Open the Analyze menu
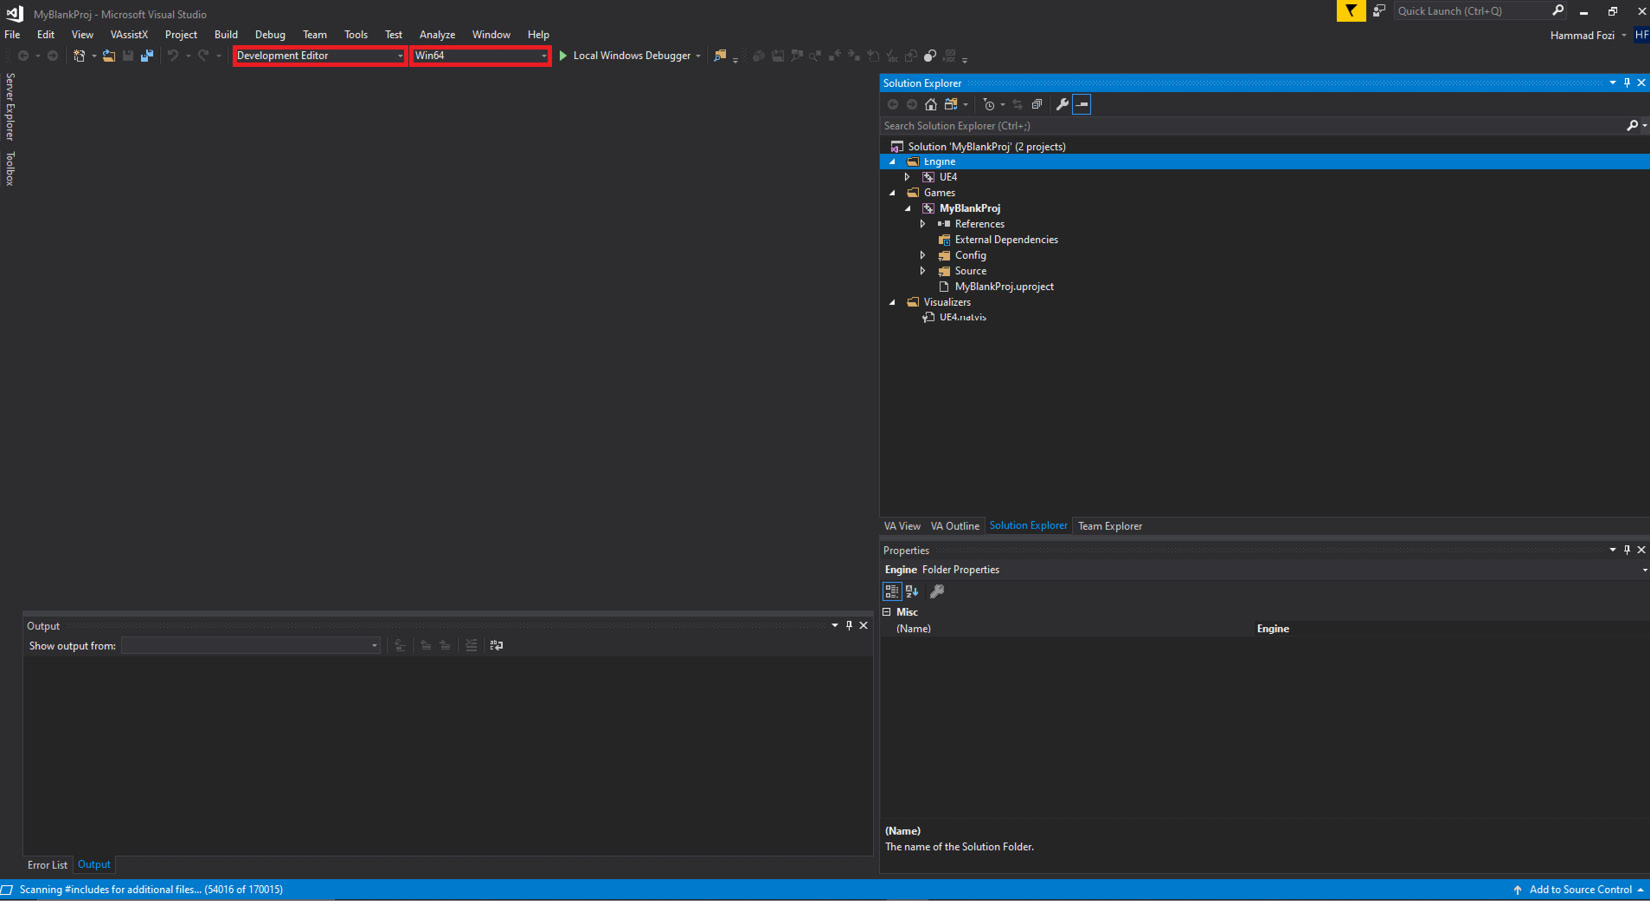 [x=437, y=34]
